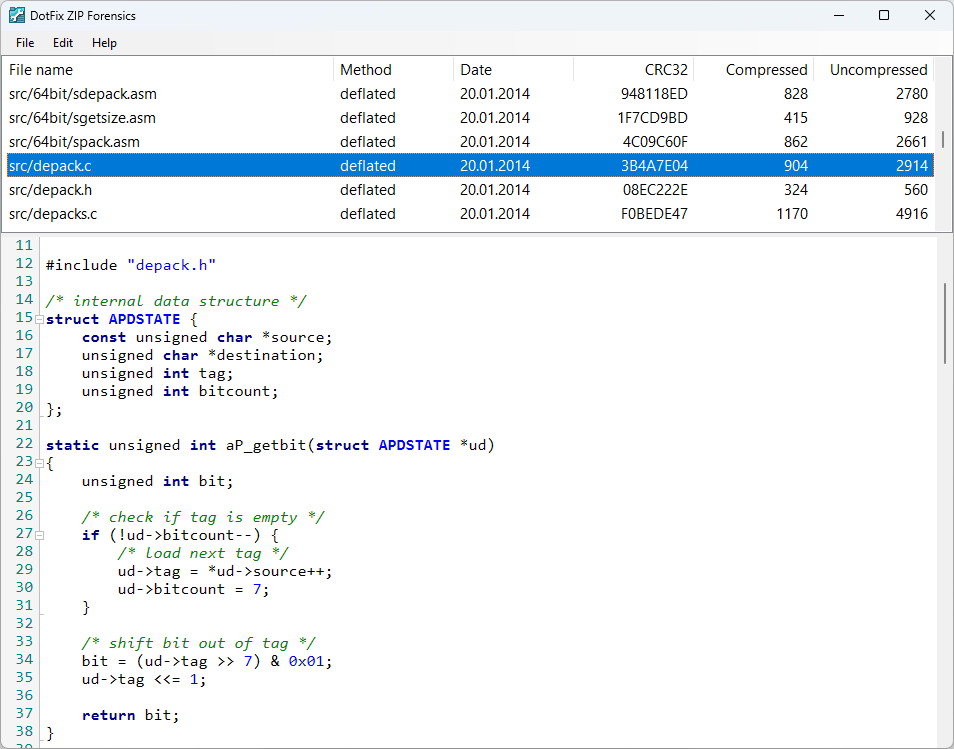Click compressed size 324

click(796, 190)
